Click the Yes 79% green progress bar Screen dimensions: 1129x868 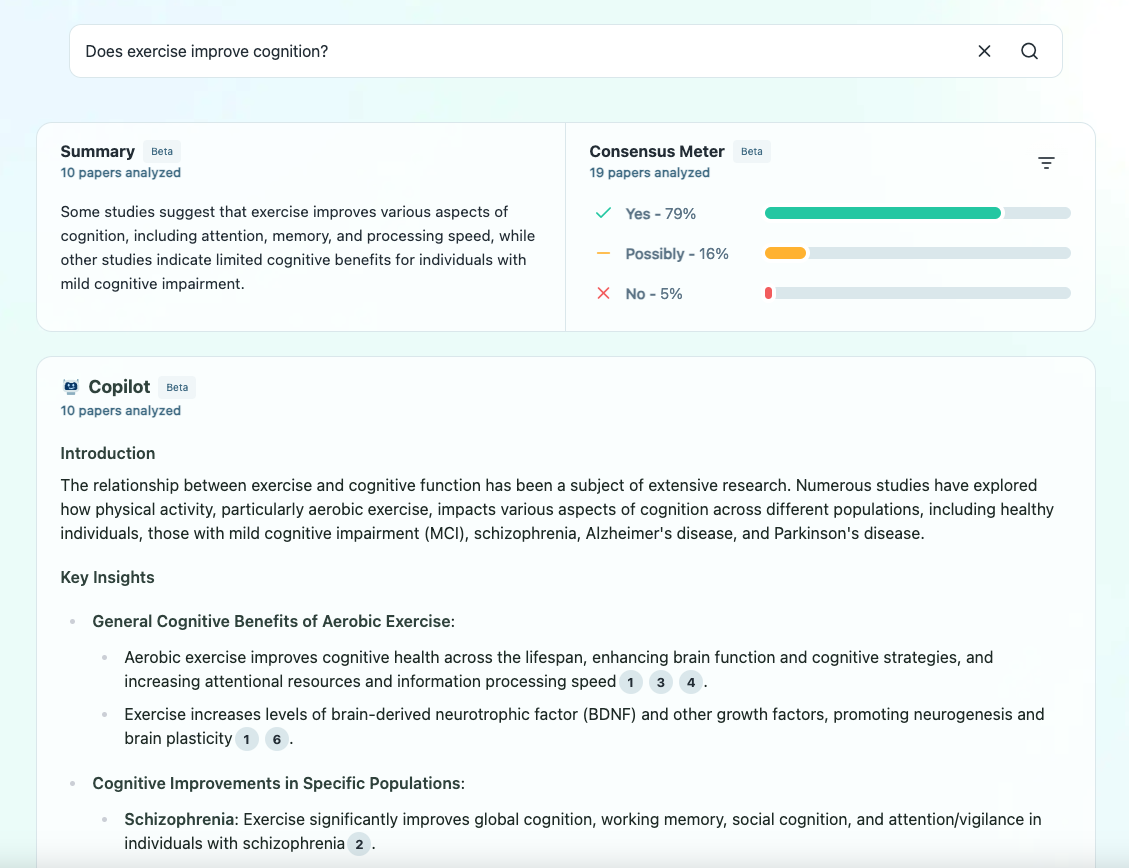click(917, 213)
